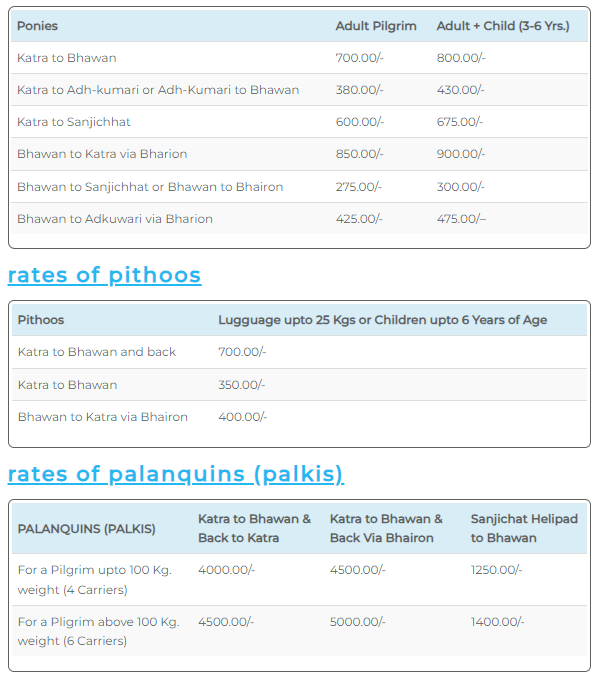Screen dimensions: 599x679
Task: Click the Sanjichat Helipad to Bhawan header
Action: (524, 528)
